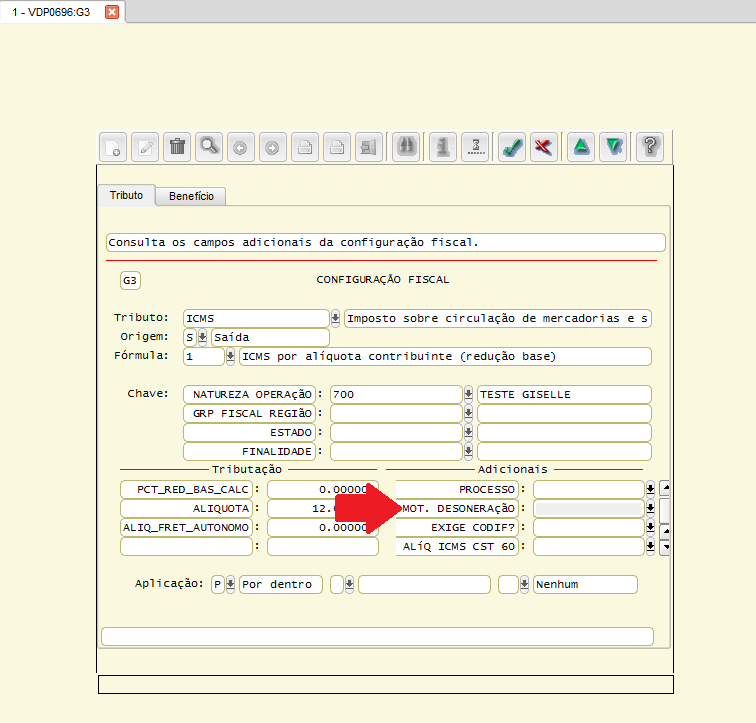The height and width of the screenshot is (723, 756).
Task: Click the ALIQ_FRET_AUTONOMO label
Action: [x=186, y=527]
